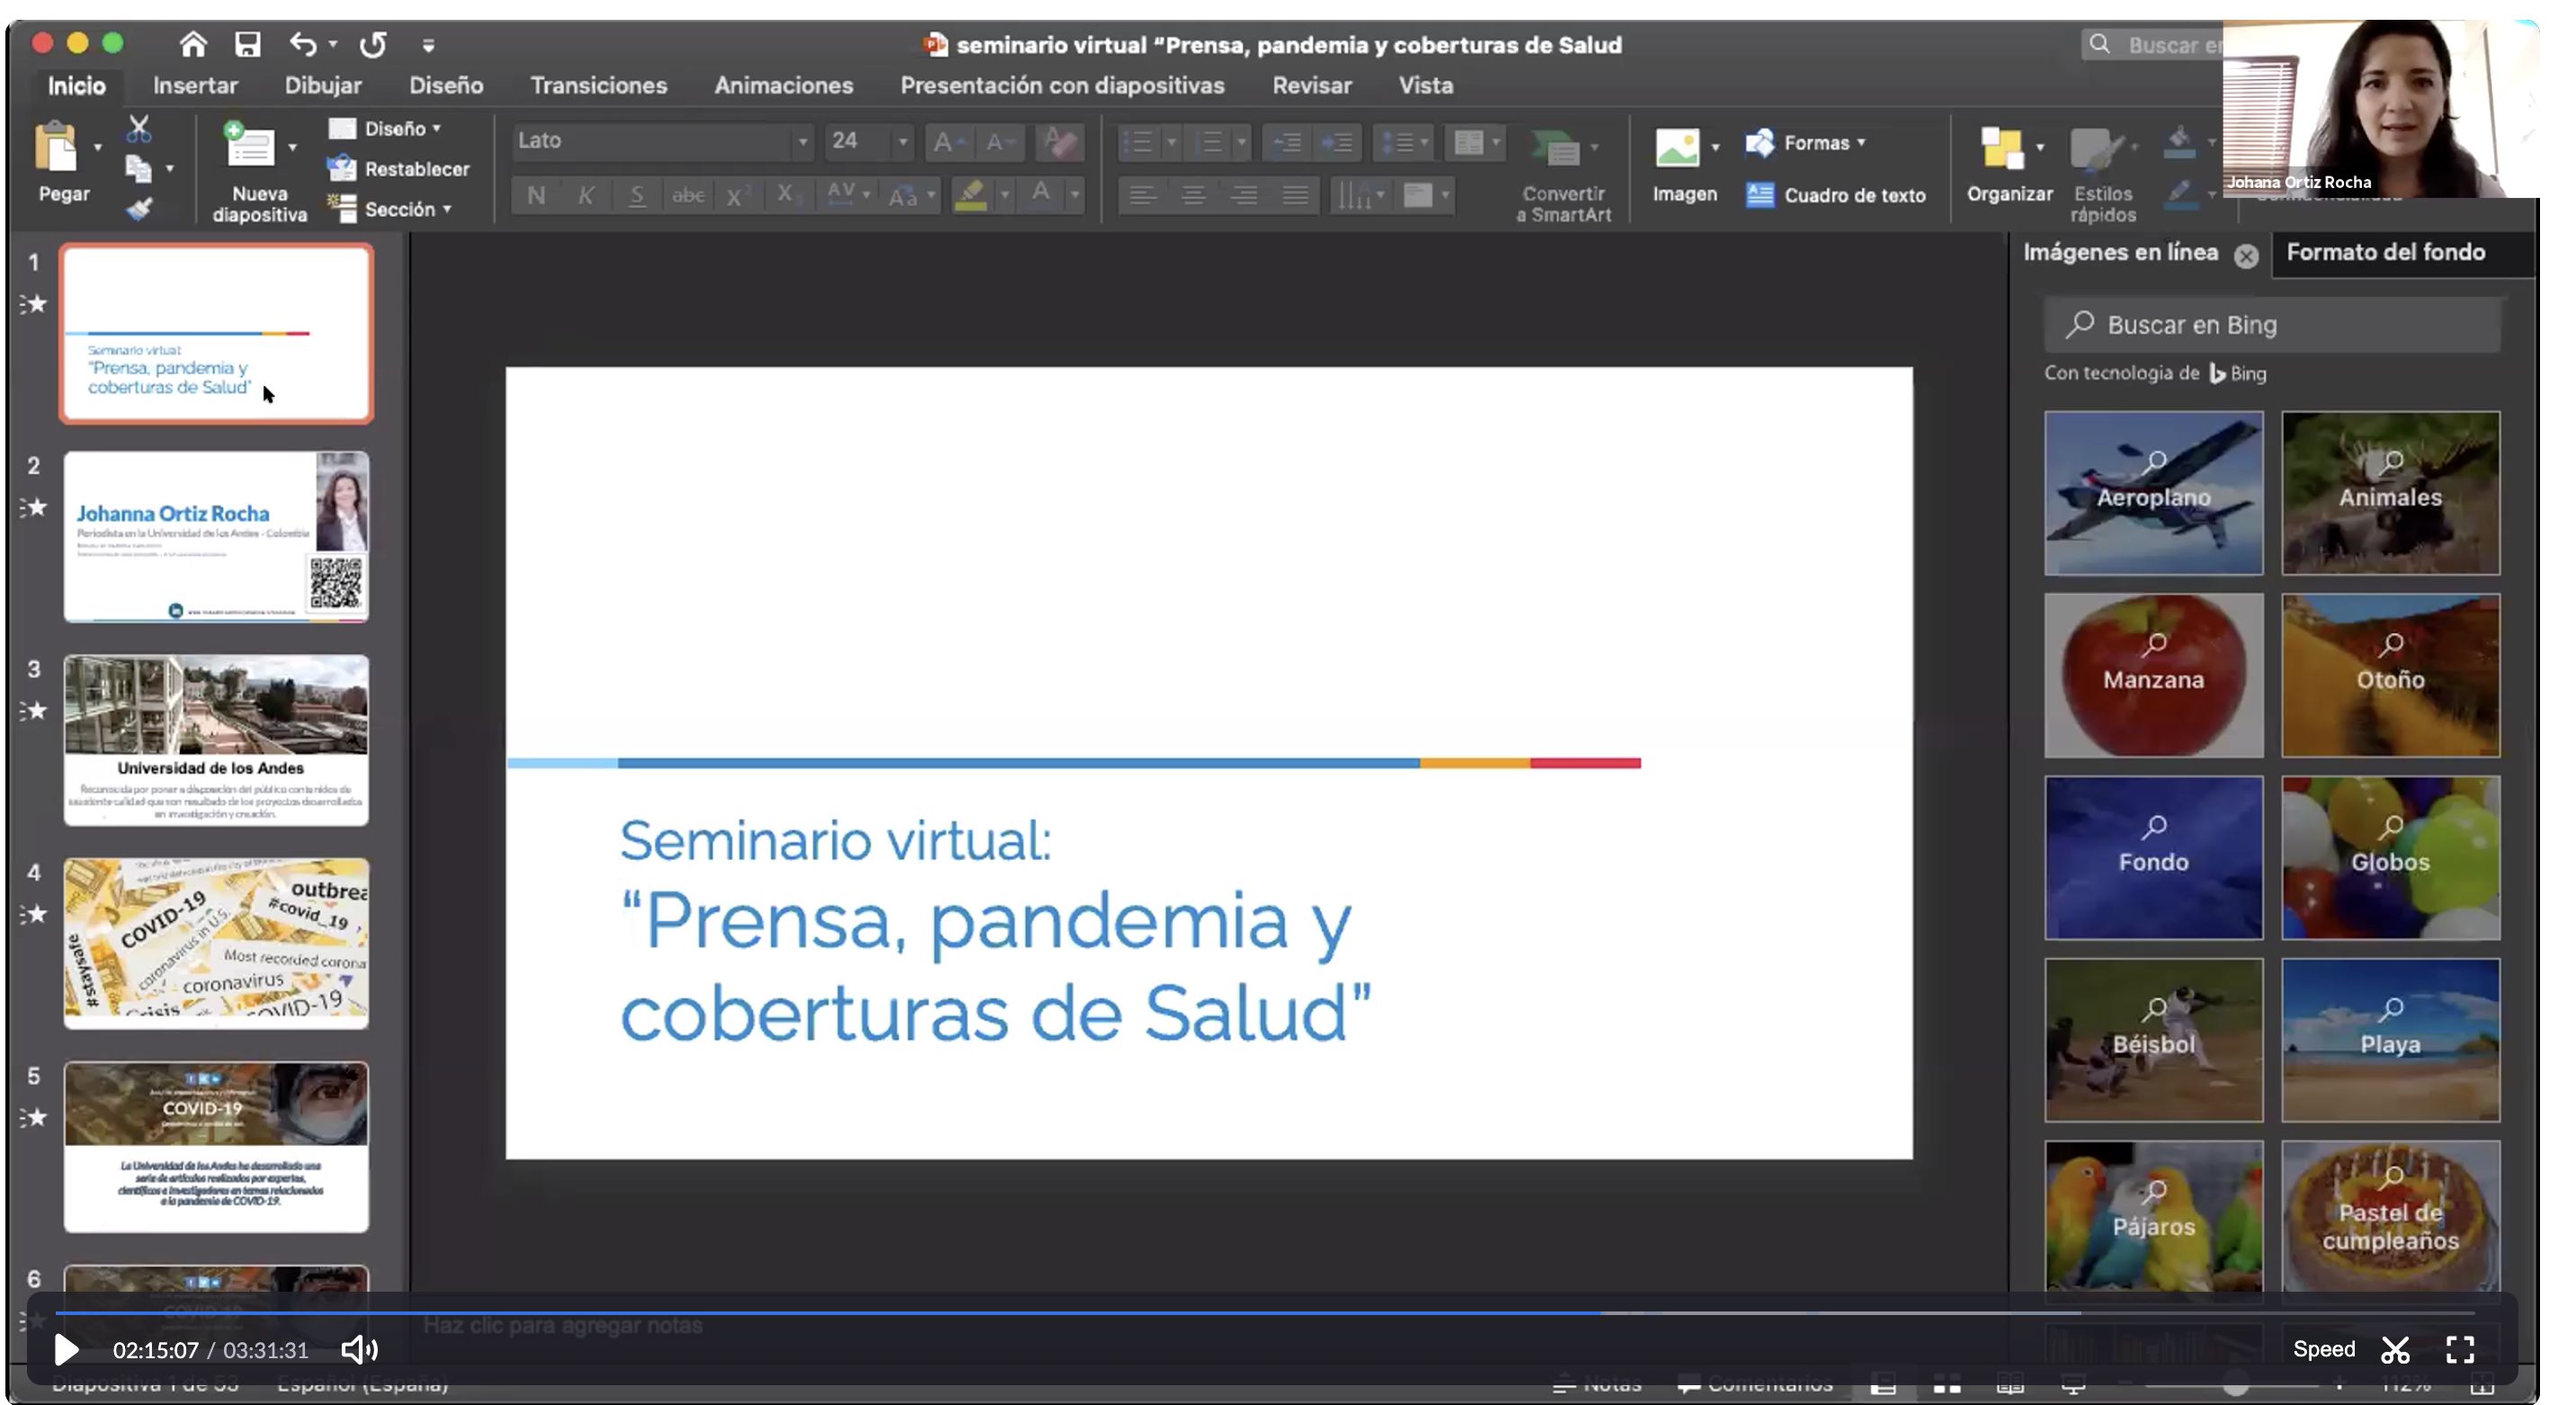Click the scissors clip icon in player
This screenshot has width=2576, height=1405.
(x=2395, y=1349)
